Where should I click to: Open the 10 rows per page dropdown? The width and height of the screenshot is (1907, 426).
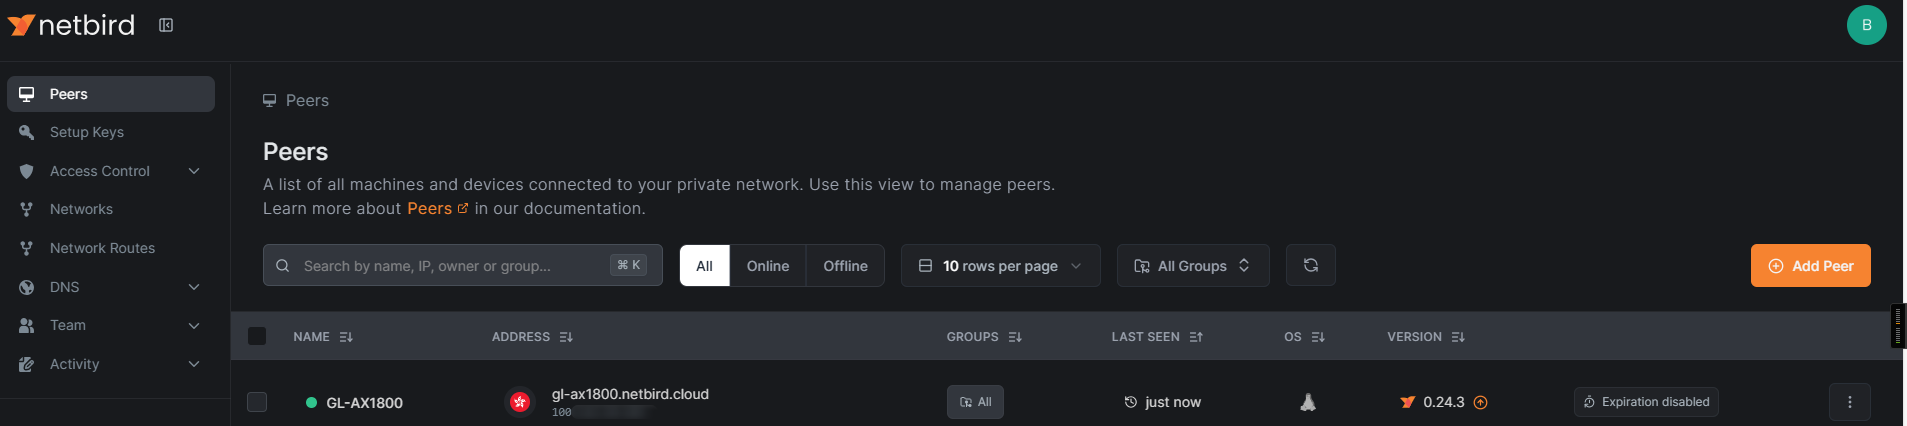[1000, 266]
